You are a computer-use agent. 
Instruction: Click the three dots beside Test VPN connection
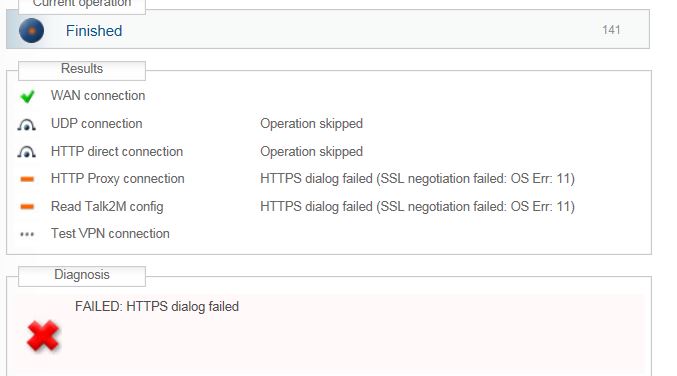(x=27, y=234)
